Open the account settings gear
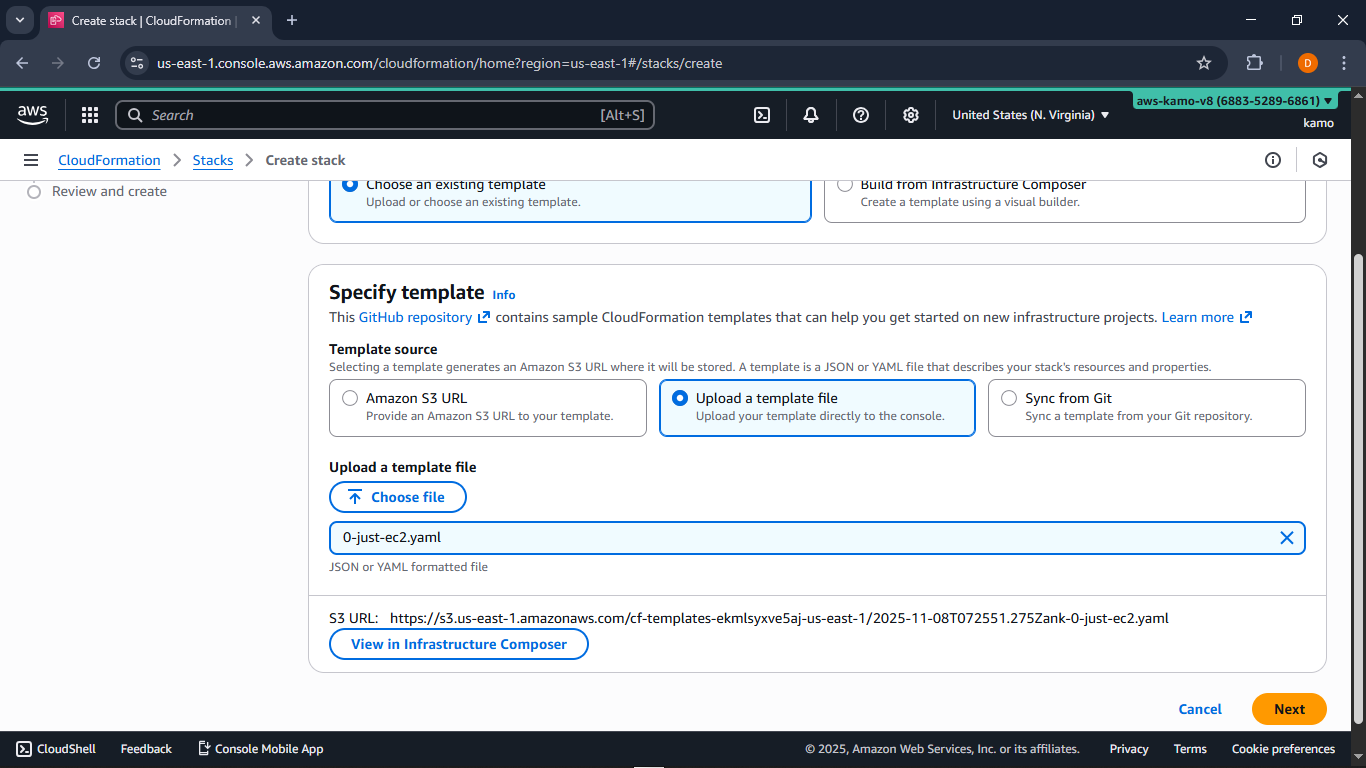1366x768 pixels. pos(911,115)
